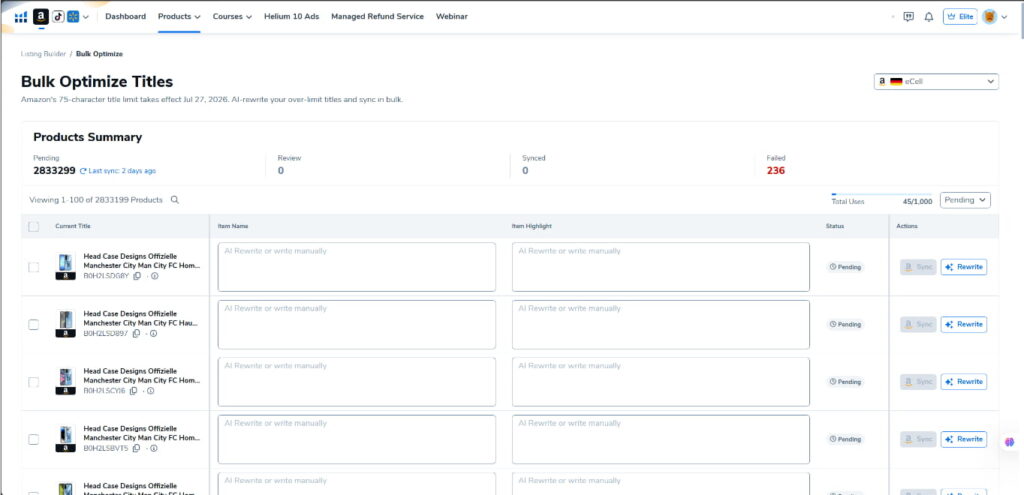
Task: Click Rewrite for product B0H2LSD897
Action: [963, 325]
